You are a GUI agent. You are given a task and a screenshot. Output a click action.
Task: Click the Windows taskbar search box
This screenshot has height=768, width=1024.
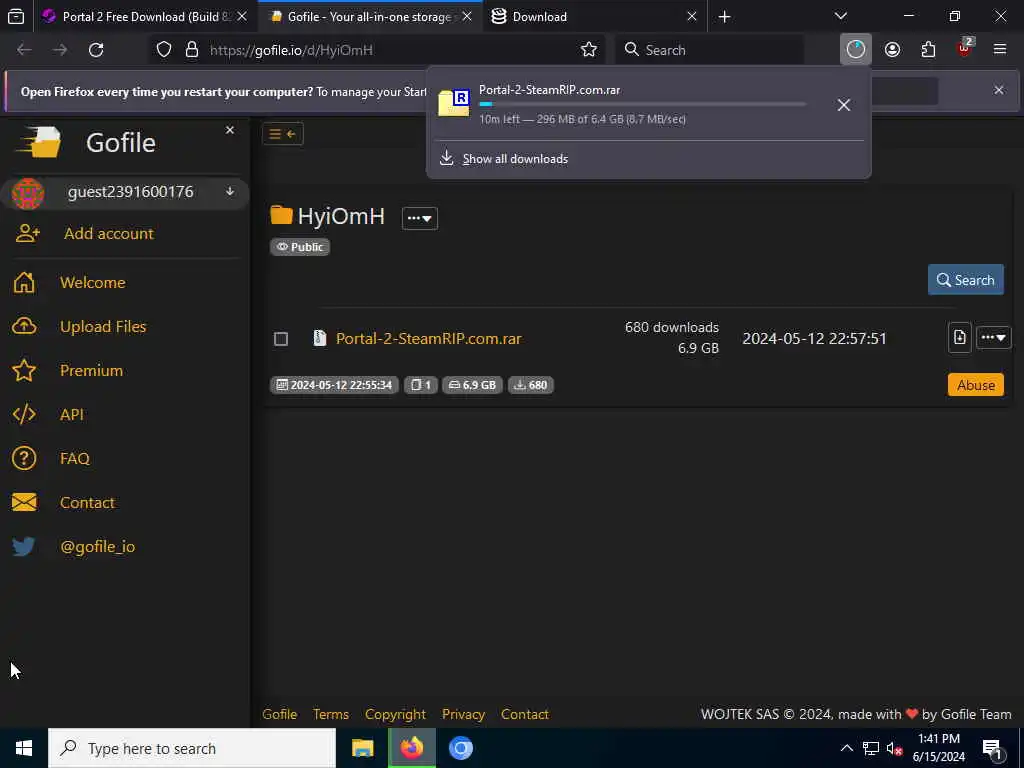point(192,748)
